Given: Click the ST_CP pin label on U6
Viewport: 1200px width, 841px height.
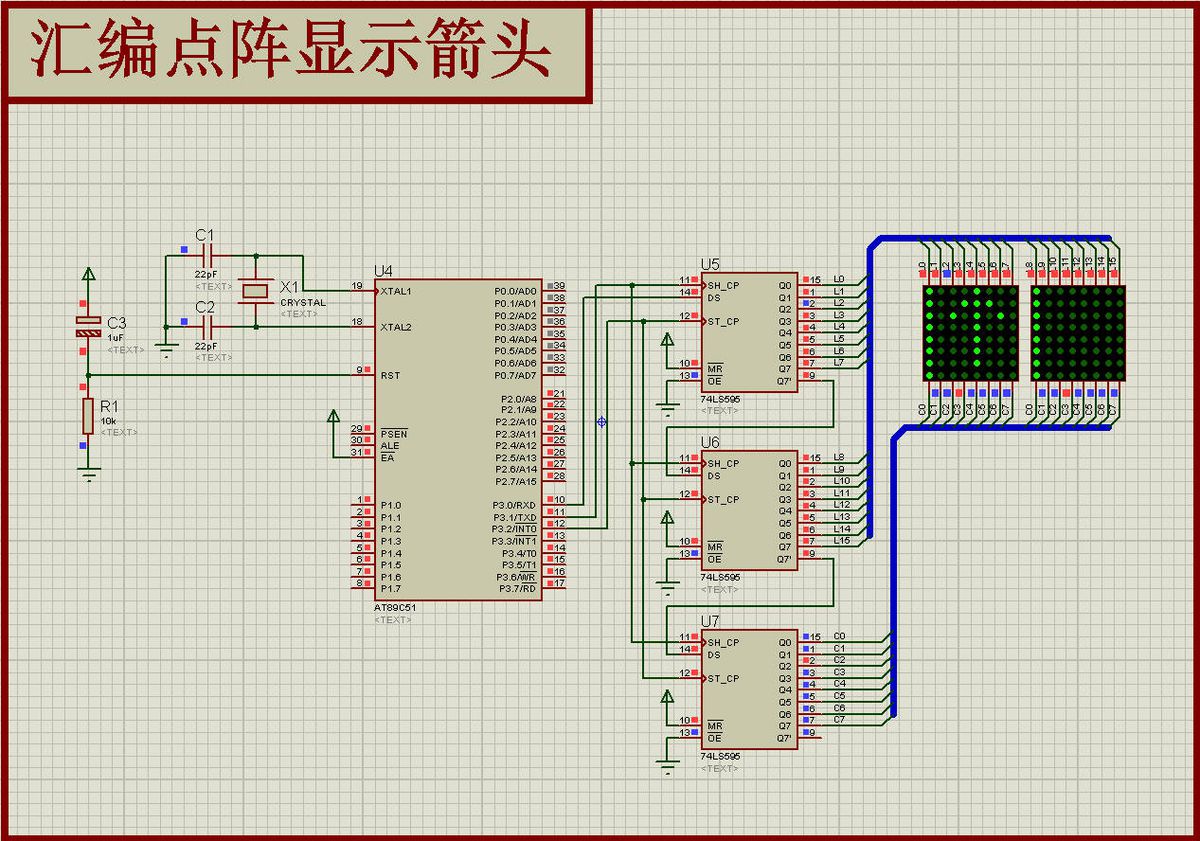Looking at the screenshot, I should [723, 499].
